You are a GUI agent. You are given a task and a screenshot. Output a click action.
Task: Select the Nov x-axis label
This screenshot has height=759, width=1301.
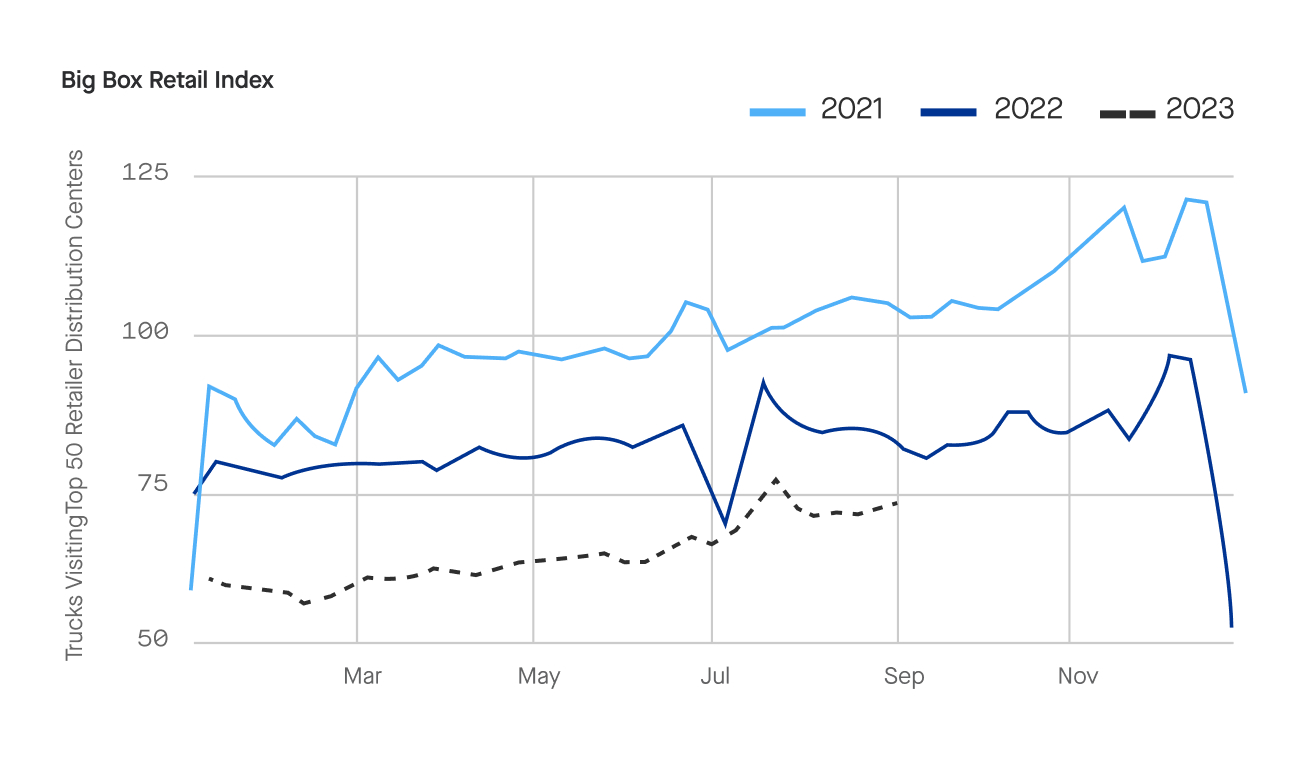coord(1078,677)
